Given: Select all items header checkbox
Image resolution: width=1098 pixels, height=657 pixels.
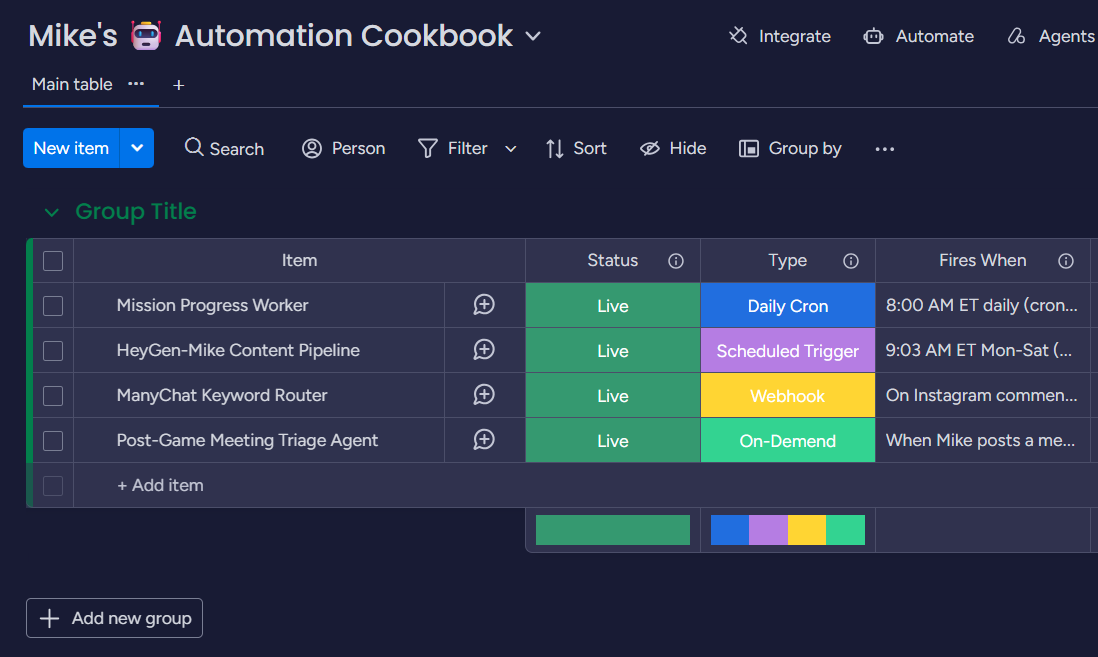Looking at the screenshot, I should click(x=53, y=261).
